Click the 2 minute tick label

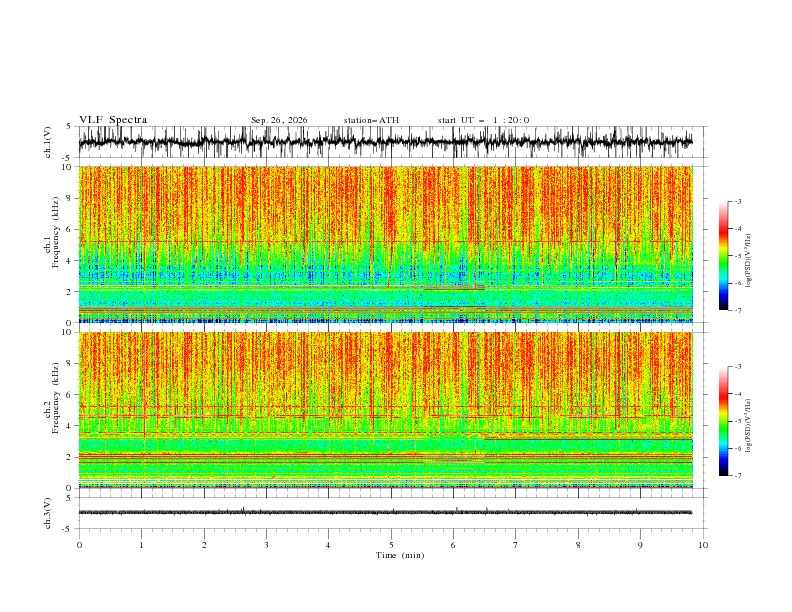point(204,545)
